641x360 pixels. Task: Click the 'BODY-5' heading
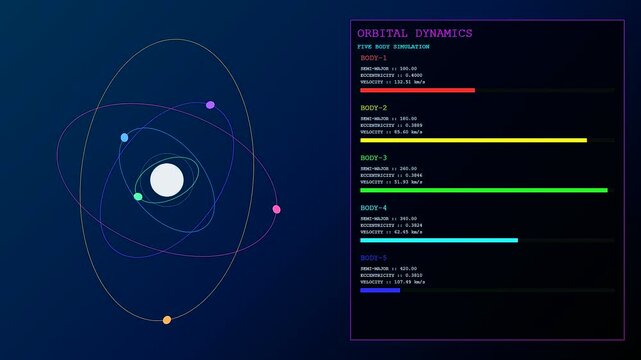pos(373,258)
